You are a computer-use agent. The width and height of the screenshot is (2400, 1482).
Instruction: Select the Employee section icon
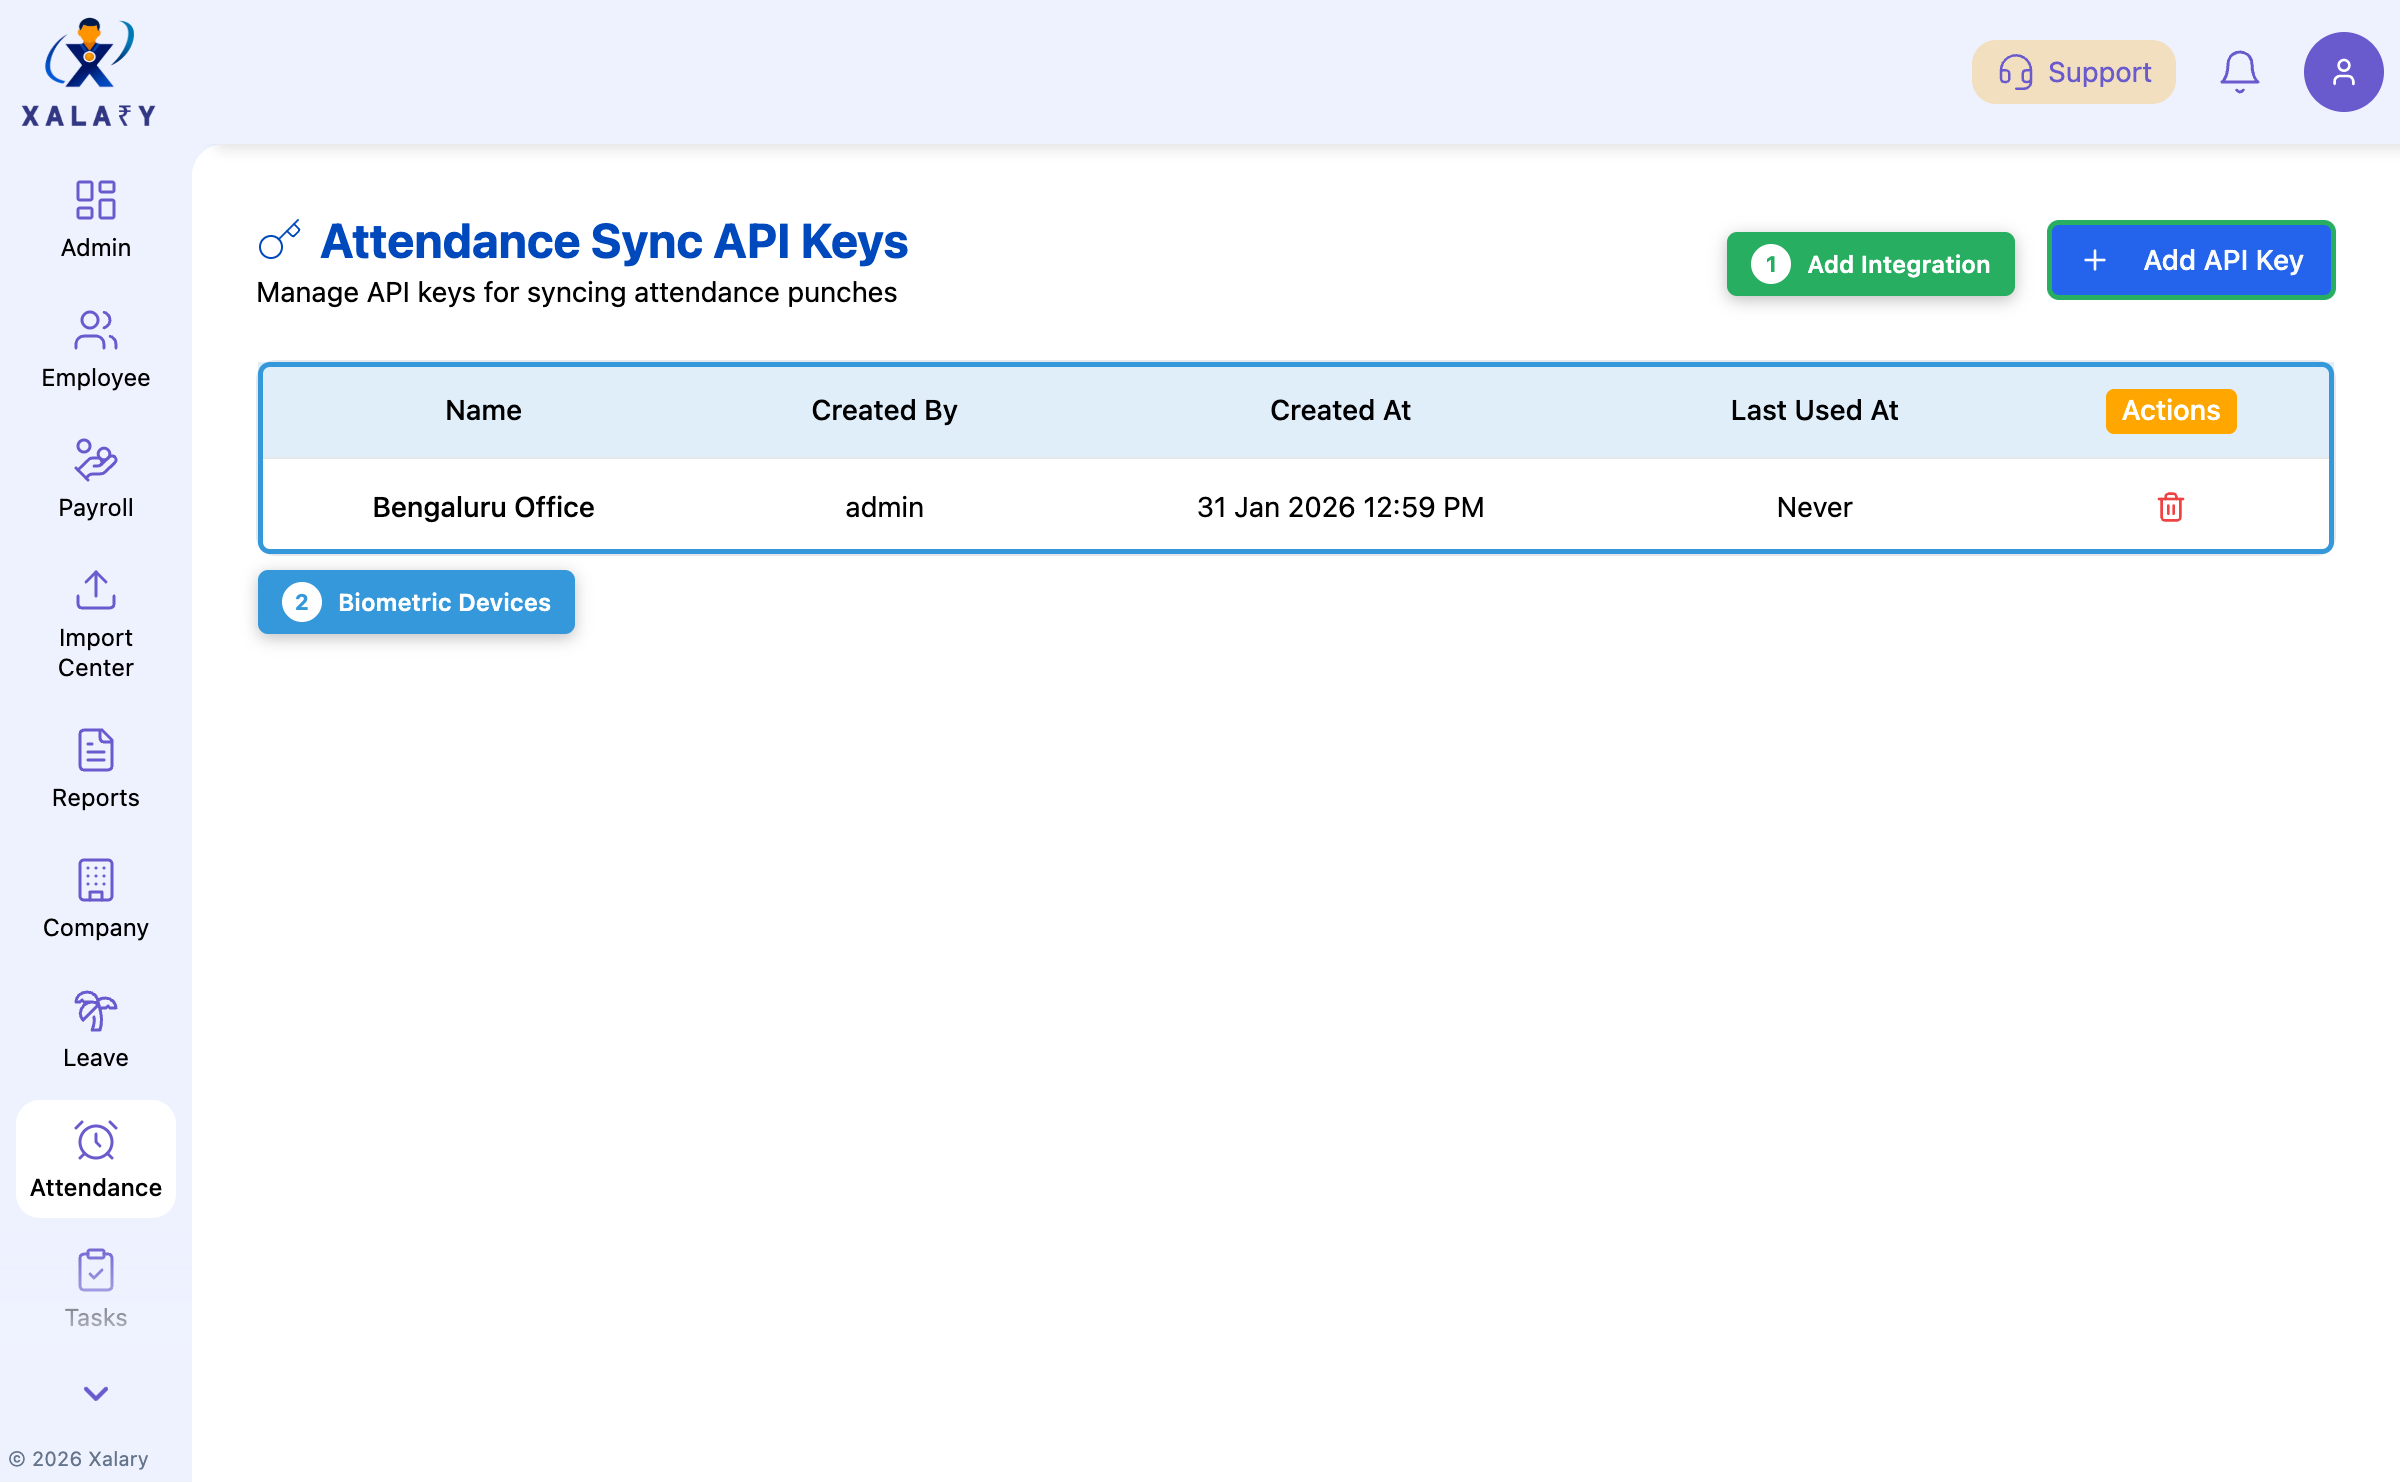pyautogui.click(x=96, y=331)
